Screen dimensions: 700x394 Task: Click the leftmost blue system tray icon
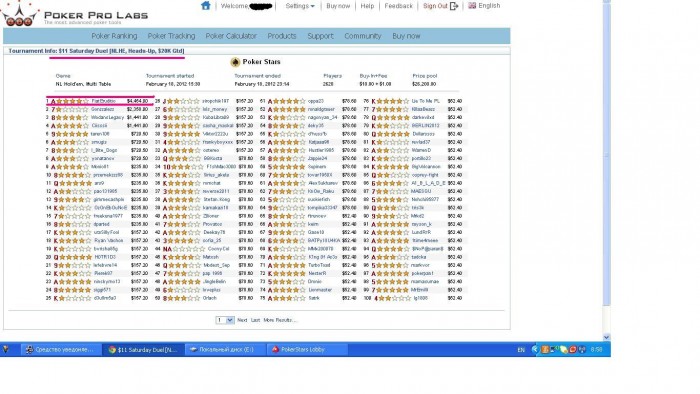(x=535, y=350)
